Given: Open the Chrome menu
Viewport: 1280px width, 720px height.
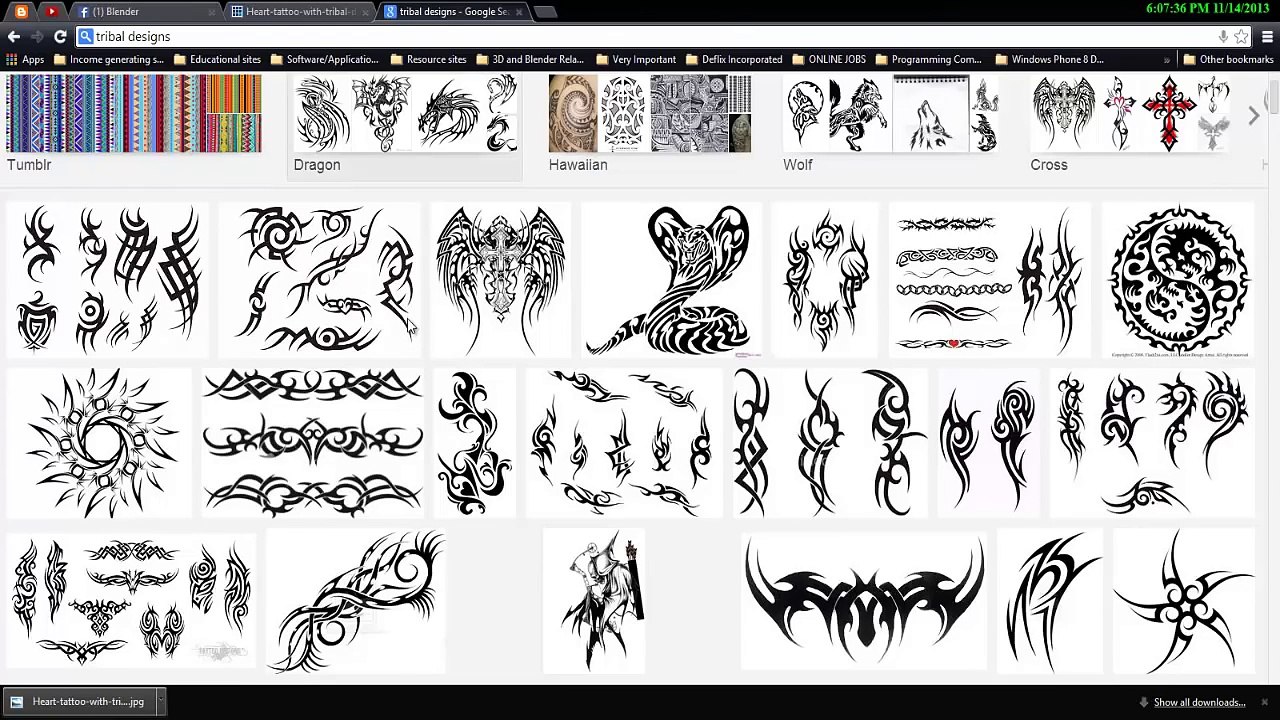Looking at the screenshot, I should click(x=1267, y=37).
